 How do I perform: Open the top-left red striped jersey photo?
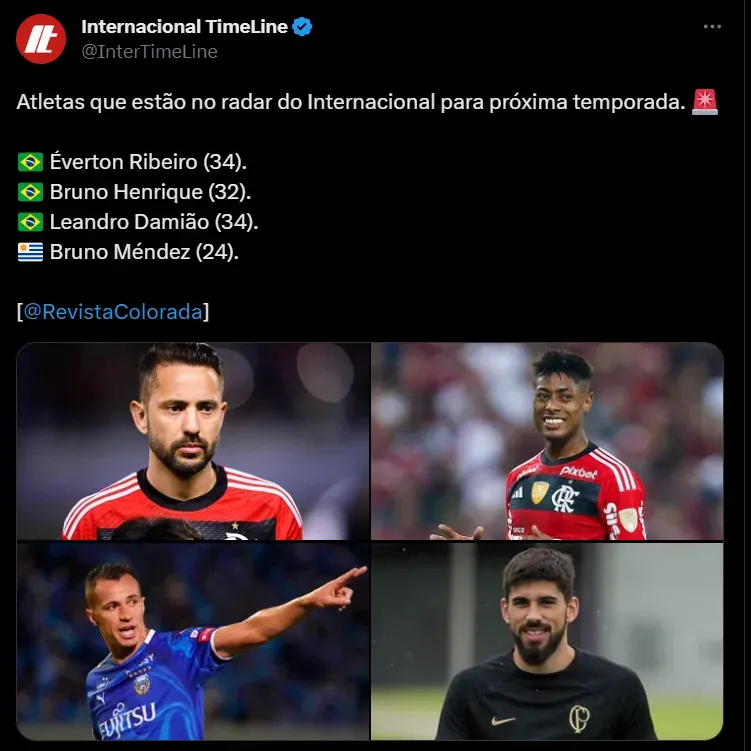point(193,441)
